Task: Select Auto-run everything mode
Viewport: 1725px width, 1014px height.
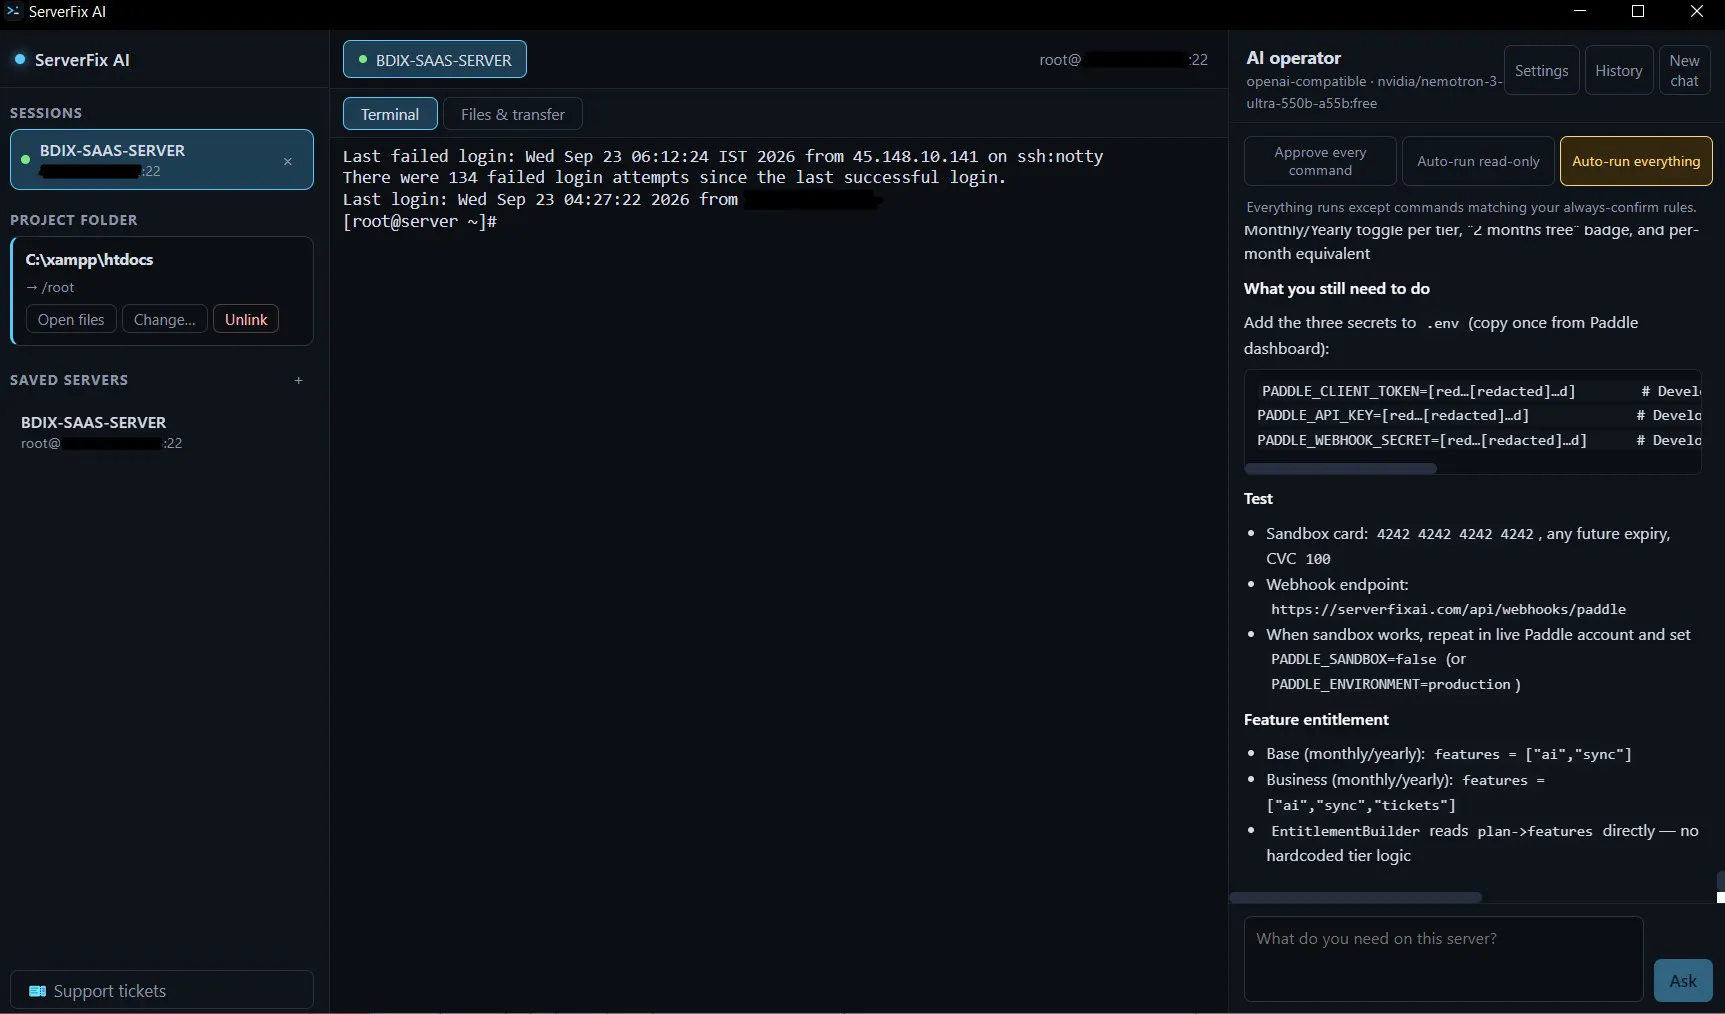Action: (1636, 161)
